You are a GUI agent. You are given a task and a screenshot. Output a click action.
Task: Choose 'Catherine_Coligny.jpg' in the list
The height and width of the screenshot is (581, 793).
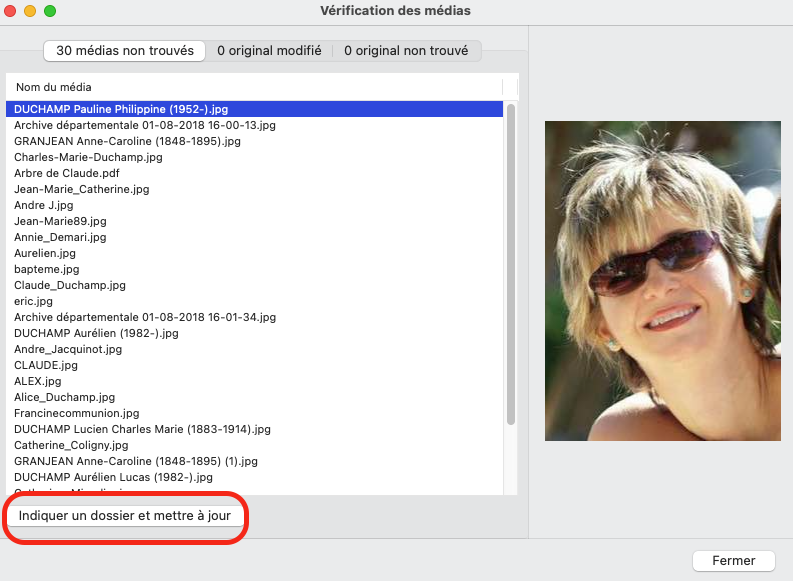point(71,445)
